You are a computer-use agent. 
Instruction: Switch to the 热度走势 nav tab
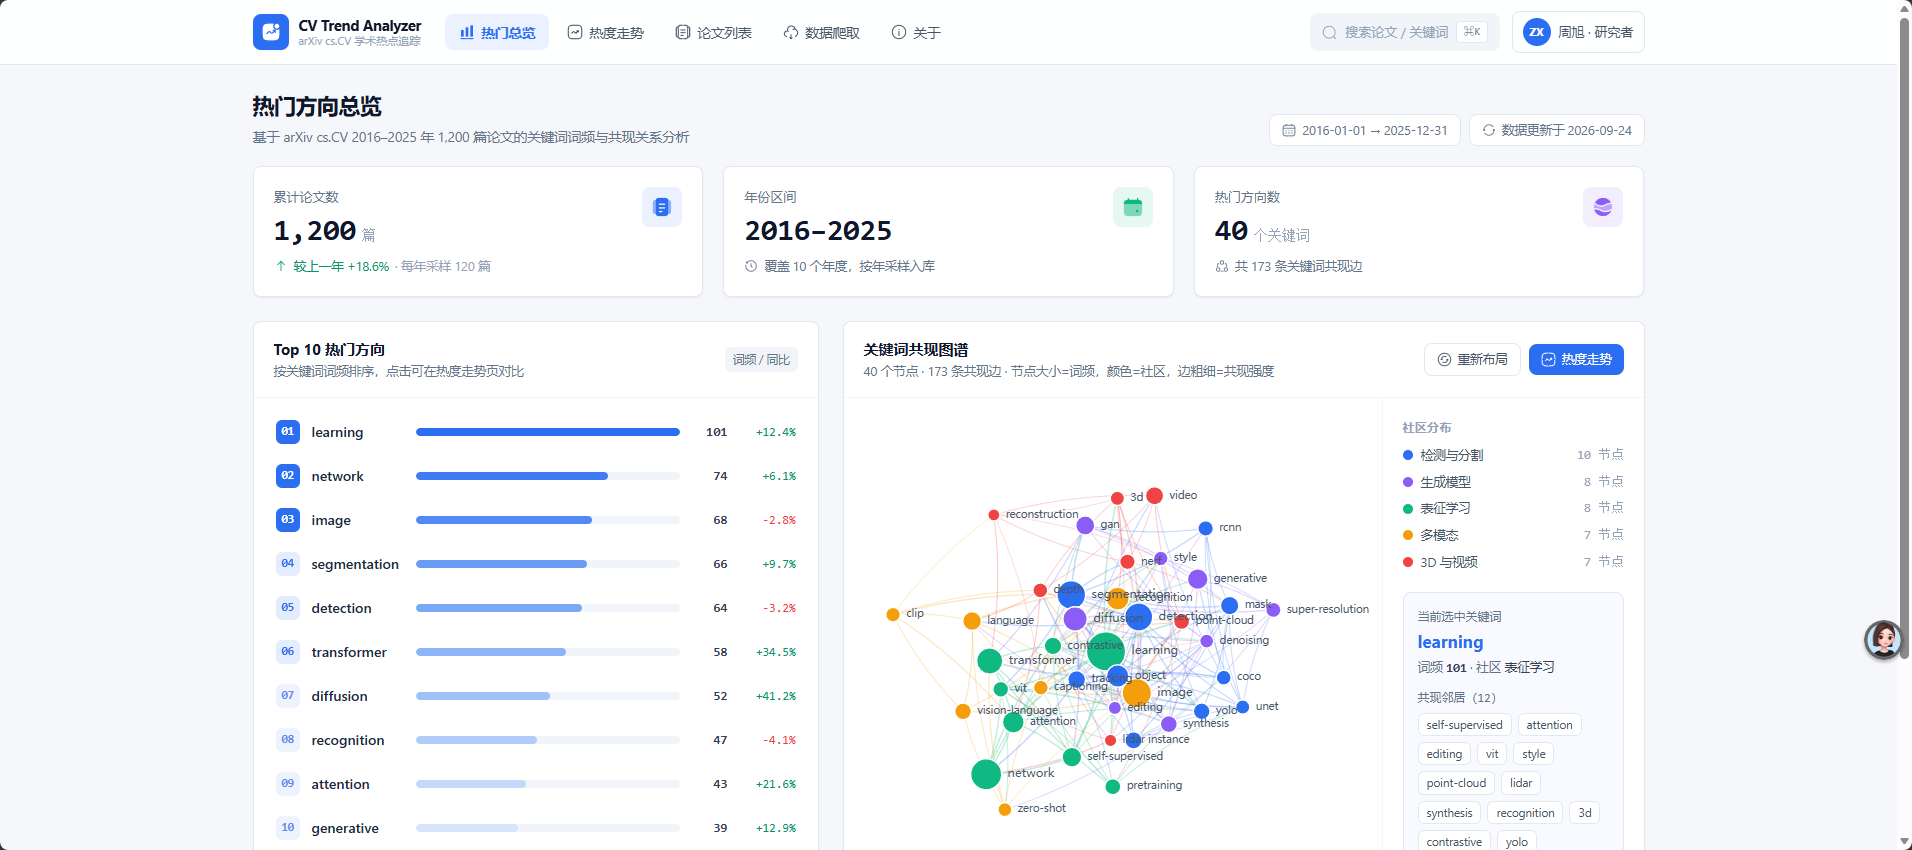[x=606, y=32]
